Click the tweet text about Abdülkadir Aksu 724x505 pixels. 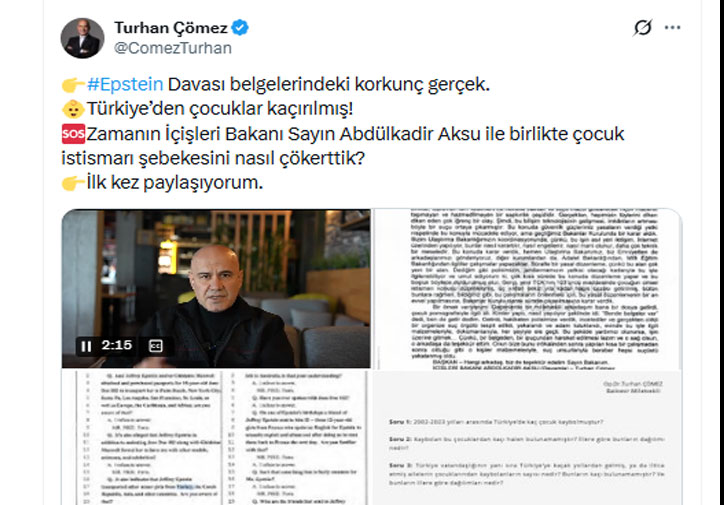point(343,146)
